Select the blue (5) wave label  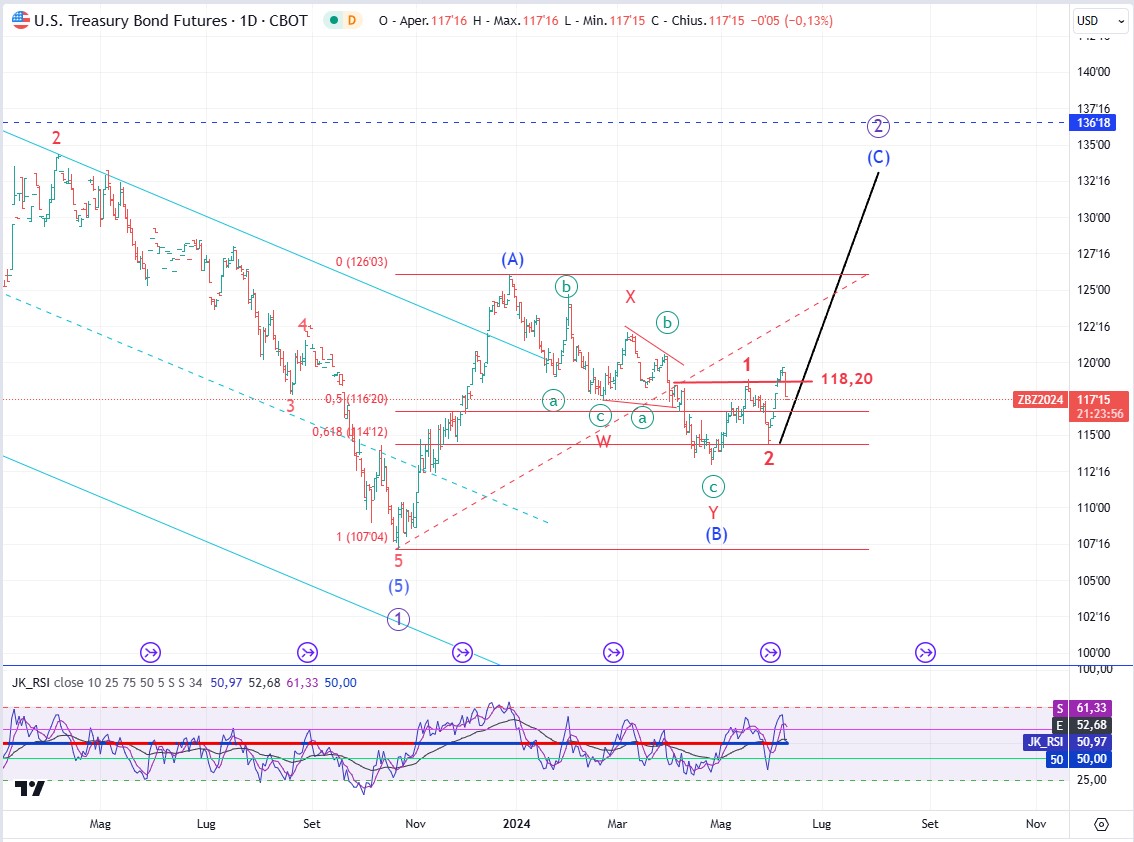point(398,586)
